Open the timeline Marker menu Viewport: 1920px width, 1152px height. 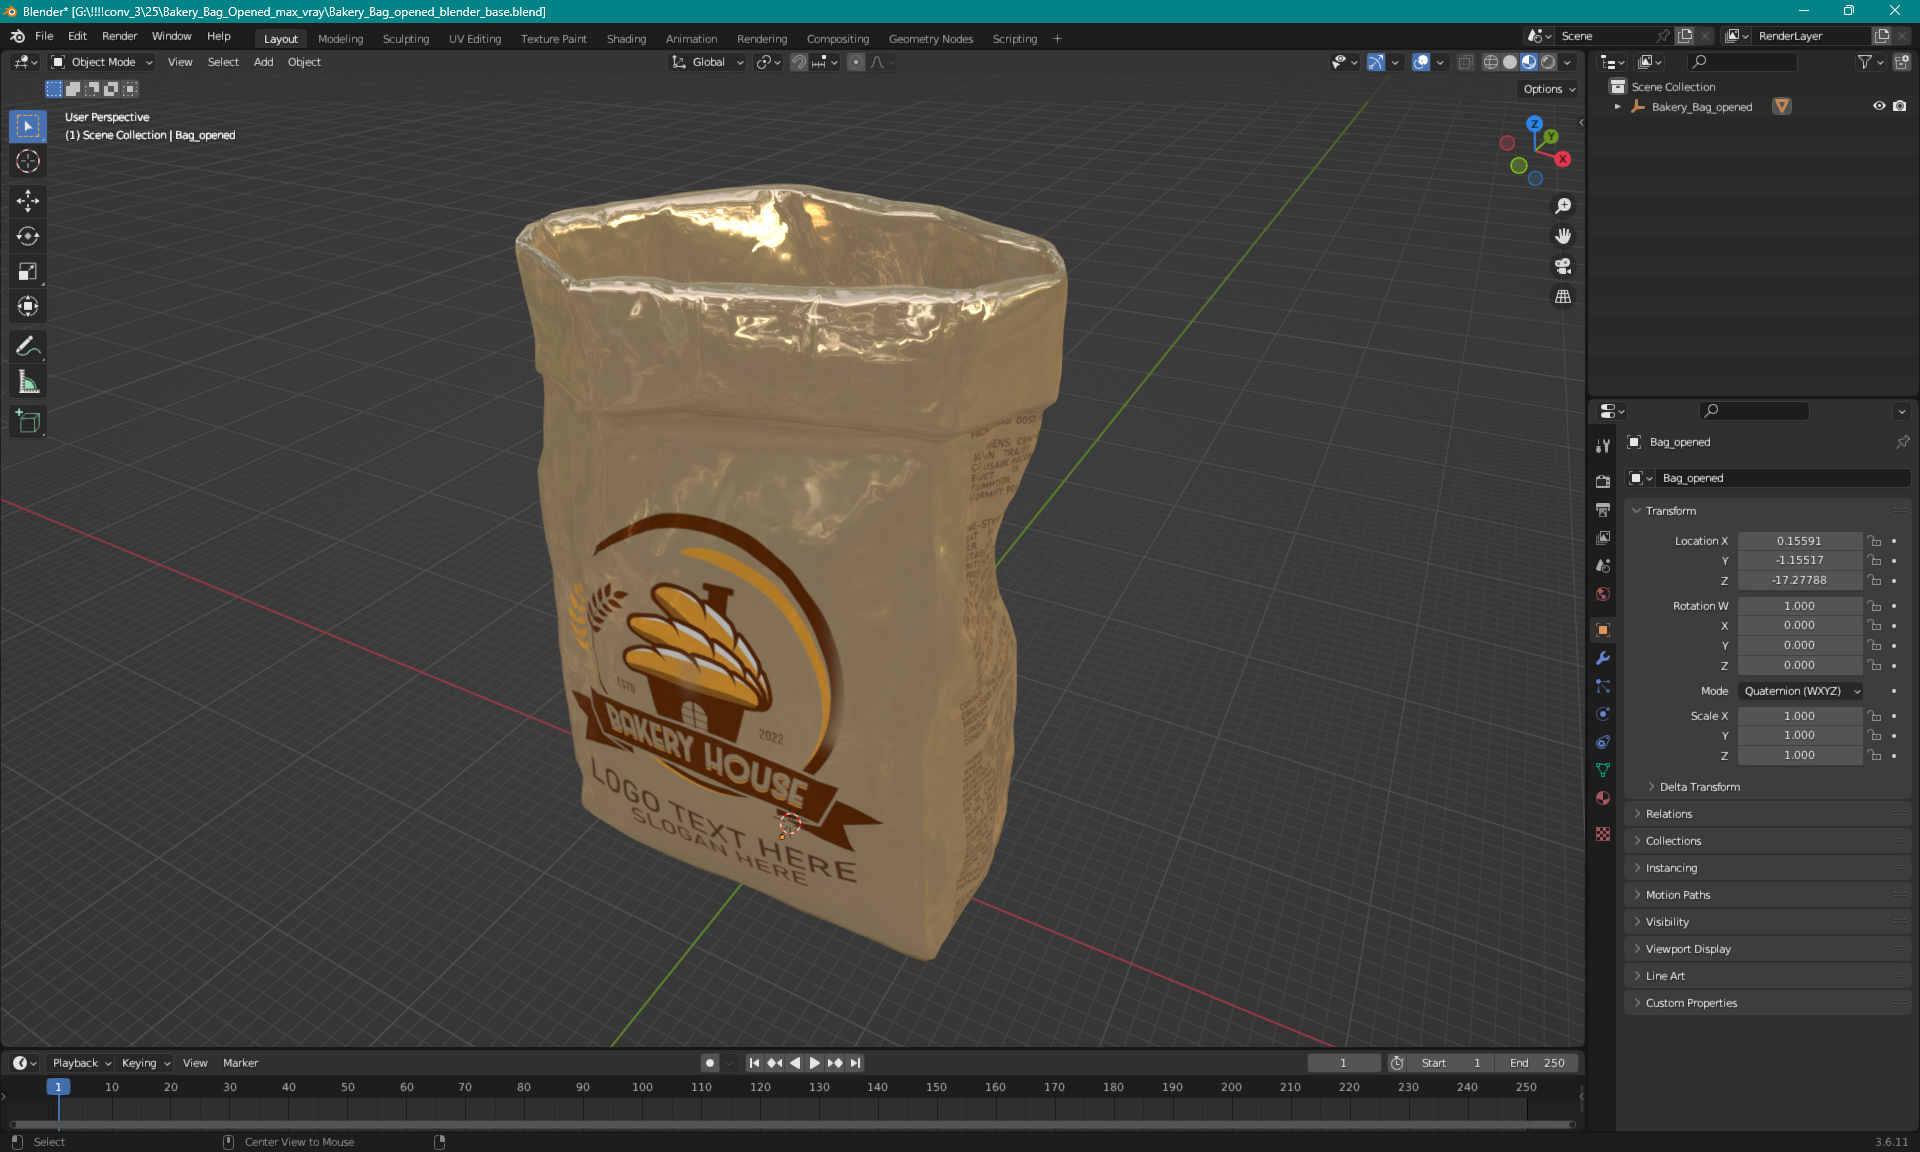click(240, 1063)
